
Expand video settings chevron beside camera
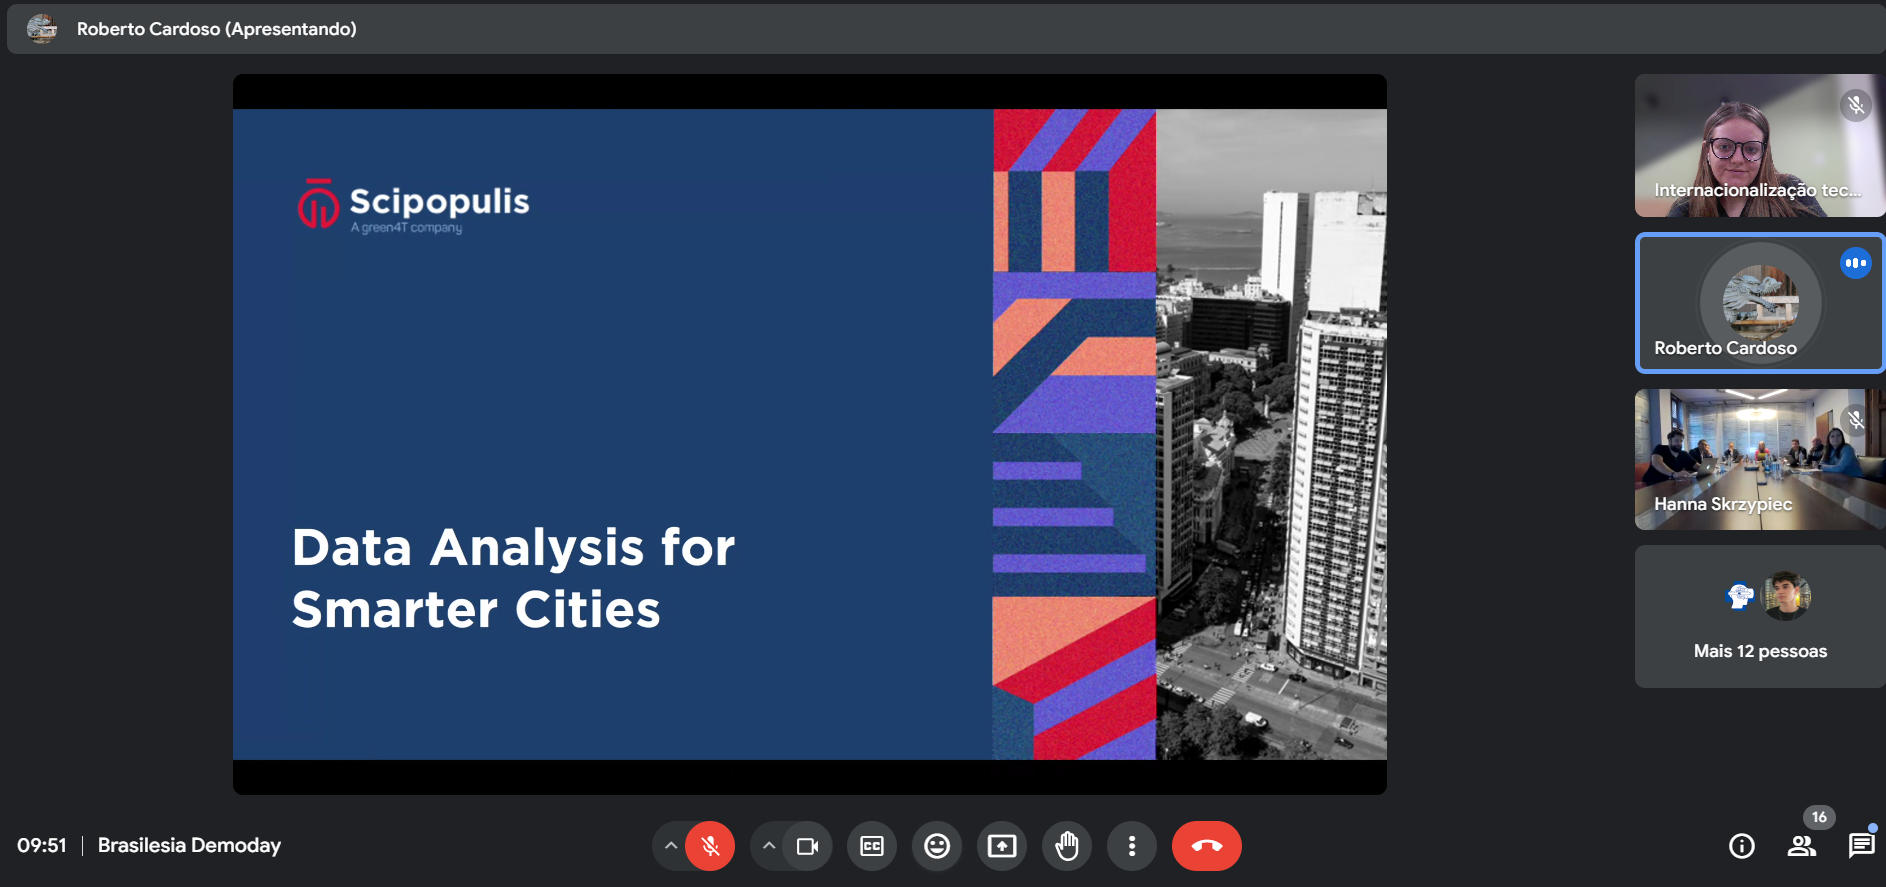point(768,846)
